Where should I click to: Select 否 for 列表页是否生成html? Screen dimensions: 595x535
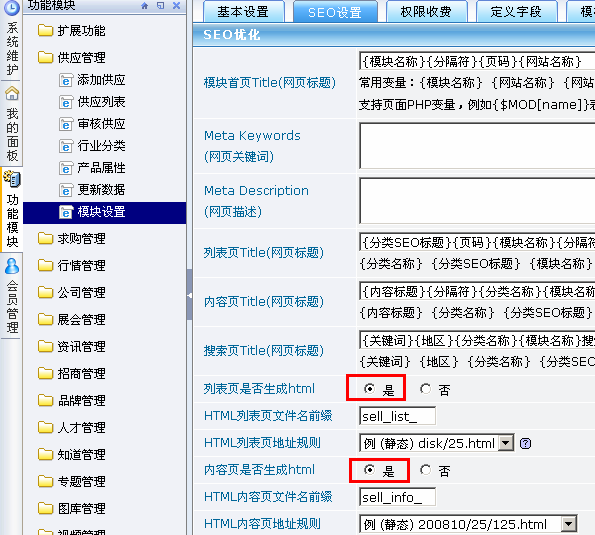point(425,389)
